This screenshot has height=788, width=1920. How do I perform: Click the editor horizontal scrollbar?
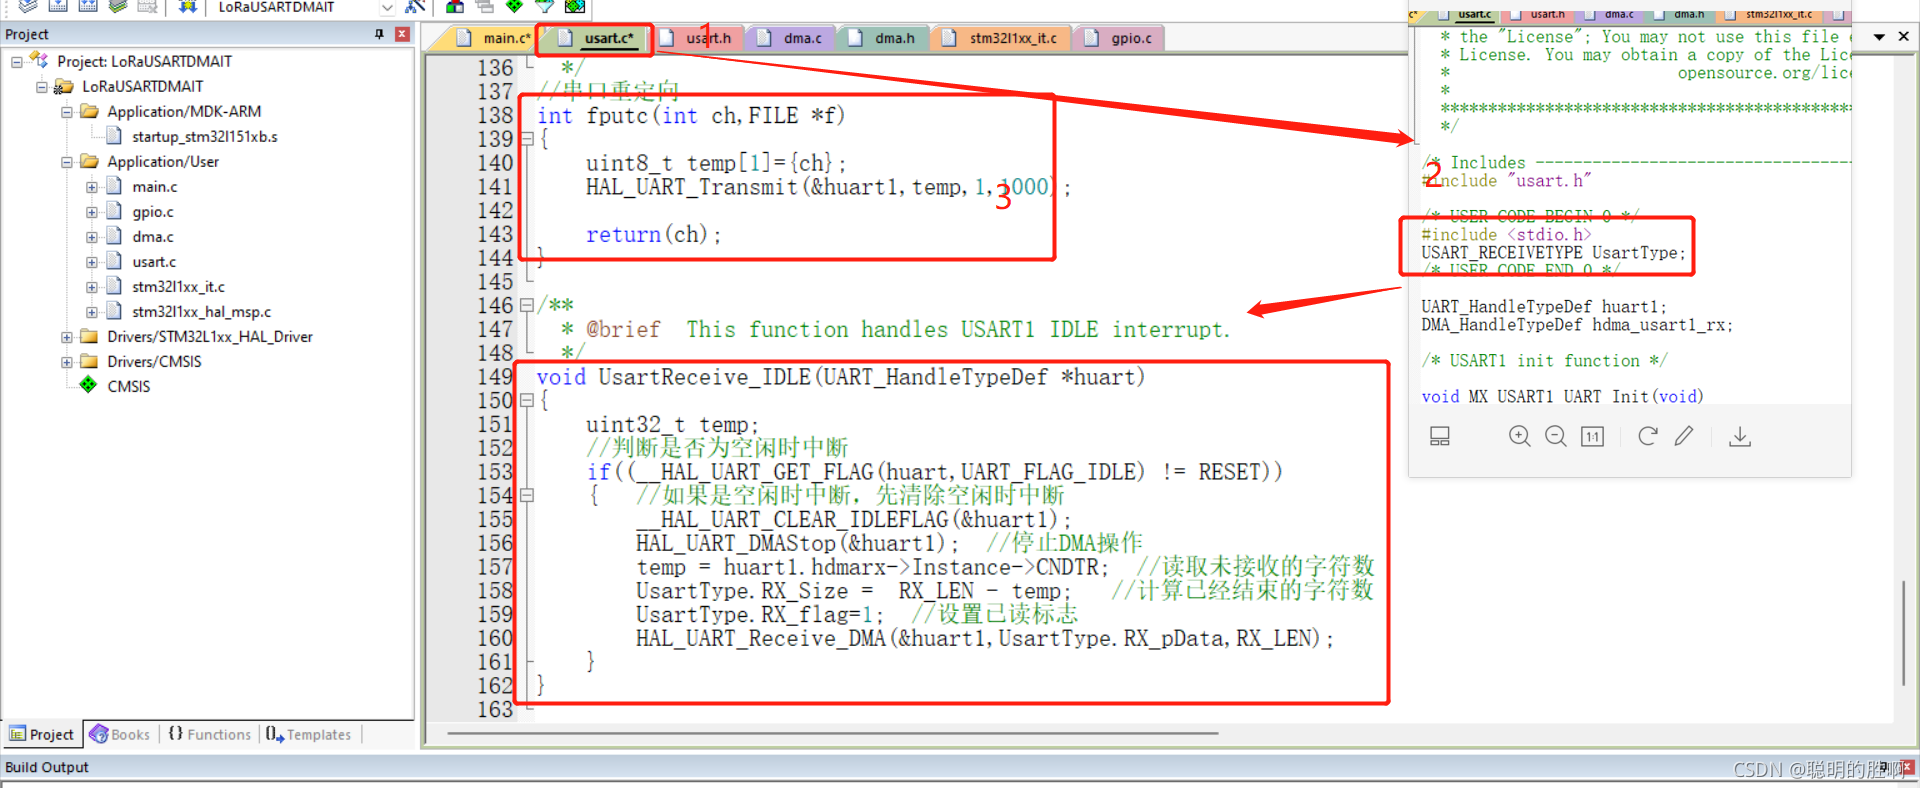(x=832, y=733)
